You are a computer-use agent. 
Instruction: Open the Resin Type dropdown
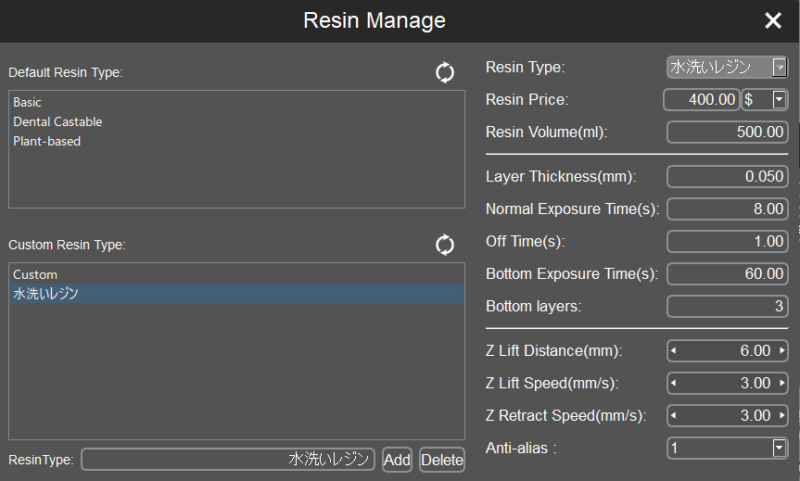(779, 67)
